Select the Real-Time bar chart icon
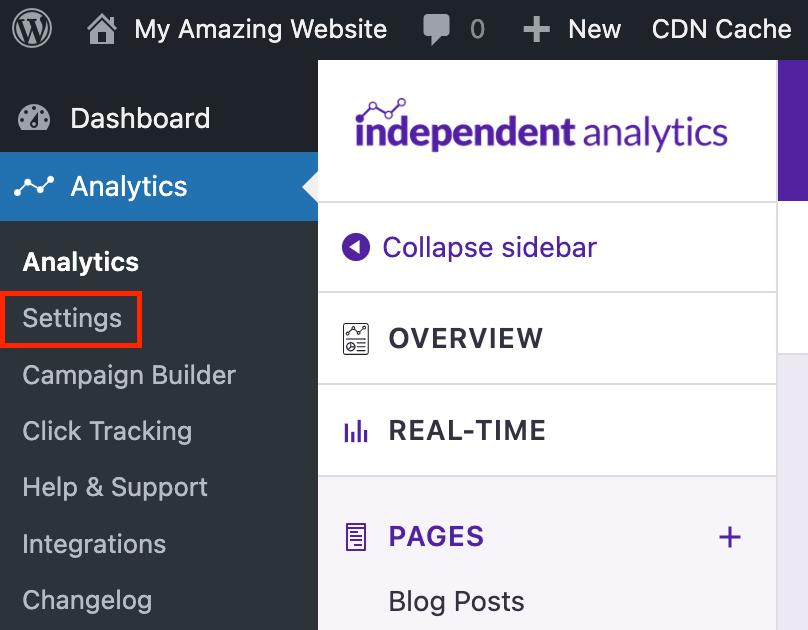The image size is (808, 630). [x=356, y=430]
